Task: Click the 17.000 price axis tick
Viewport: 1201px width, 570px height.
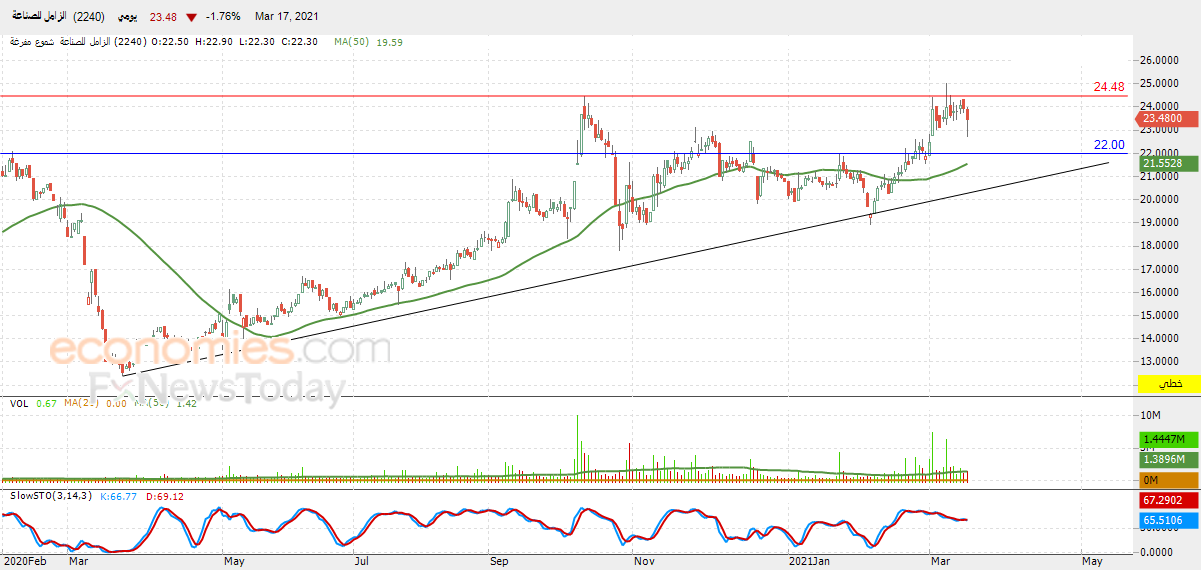Action: (1159, 269)
